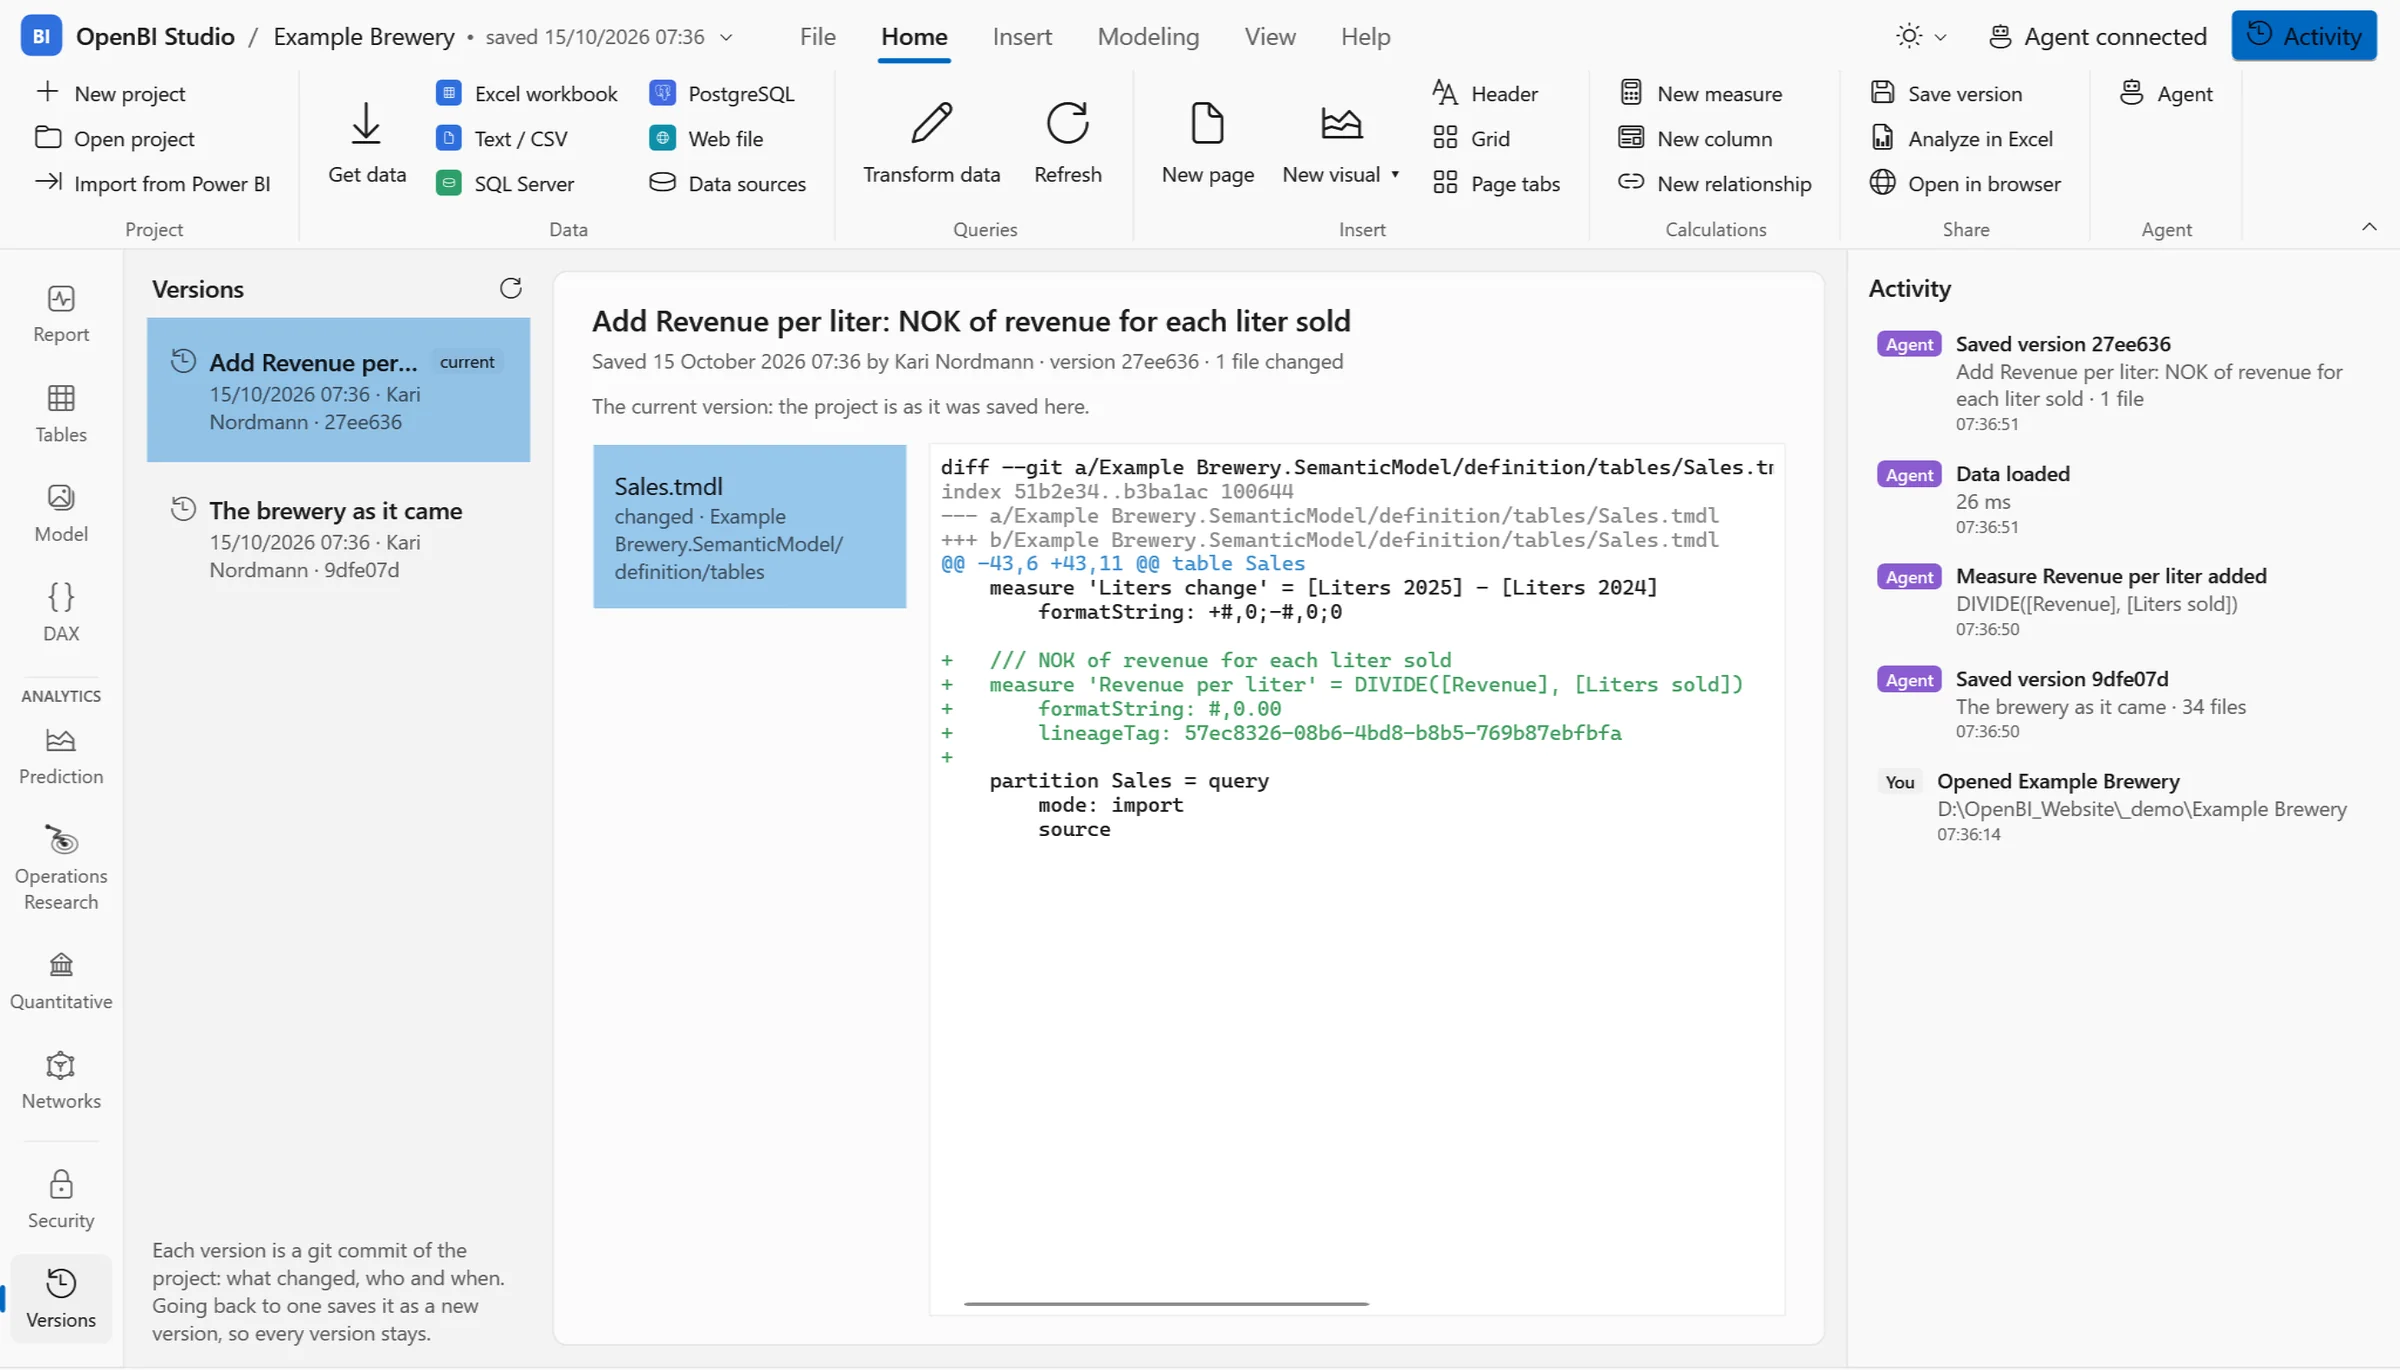The width and height of the screenshot is (2400, 1370).
Task: Switch to the Insert tab
Action: point(1021,36)
